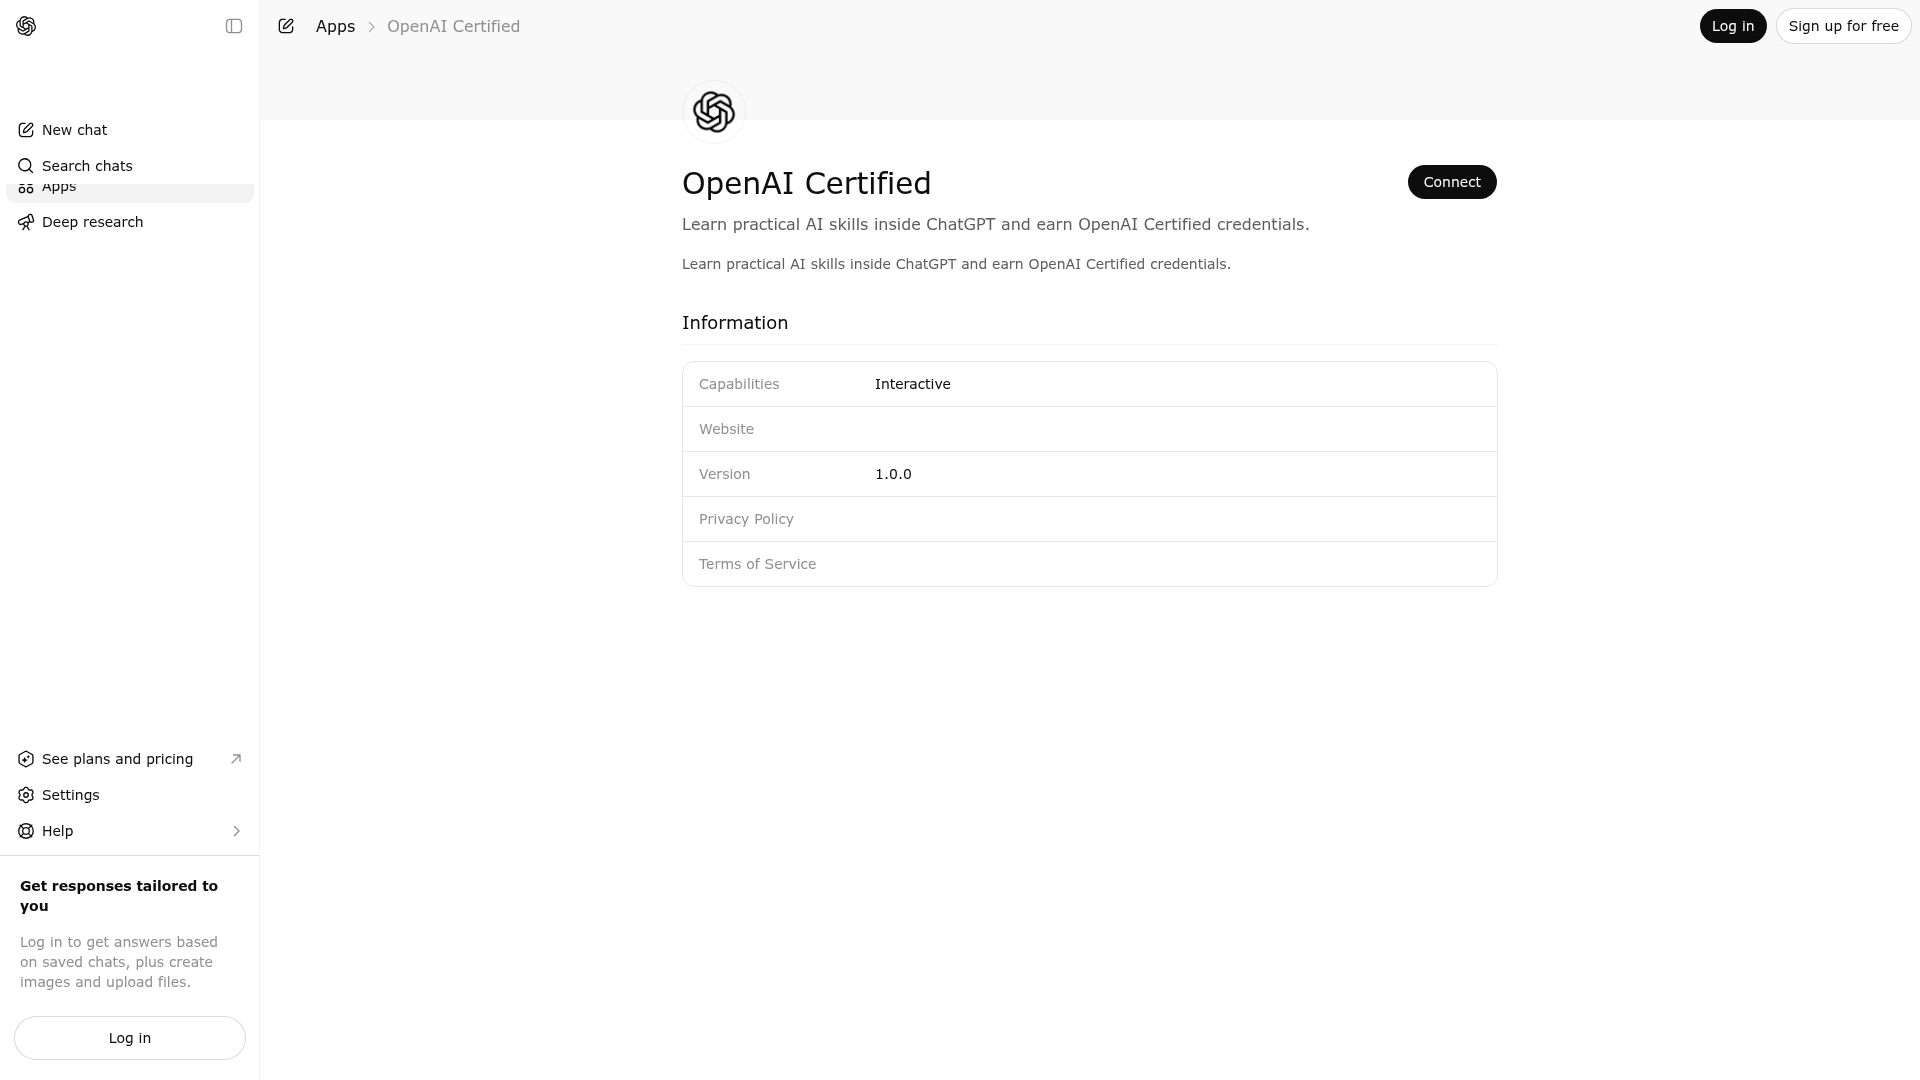Click the New chat edit icon in sidebar
The image size is (1920, 1080).
pos(26,130)
